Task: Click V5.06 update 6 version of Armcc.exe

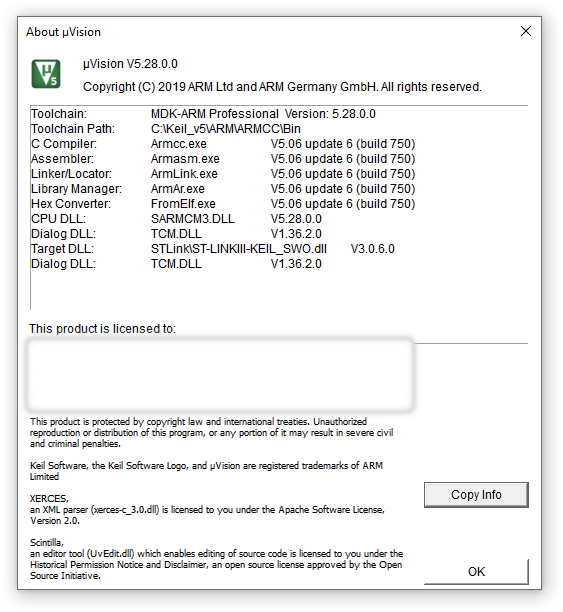Action: pos(343,144)
